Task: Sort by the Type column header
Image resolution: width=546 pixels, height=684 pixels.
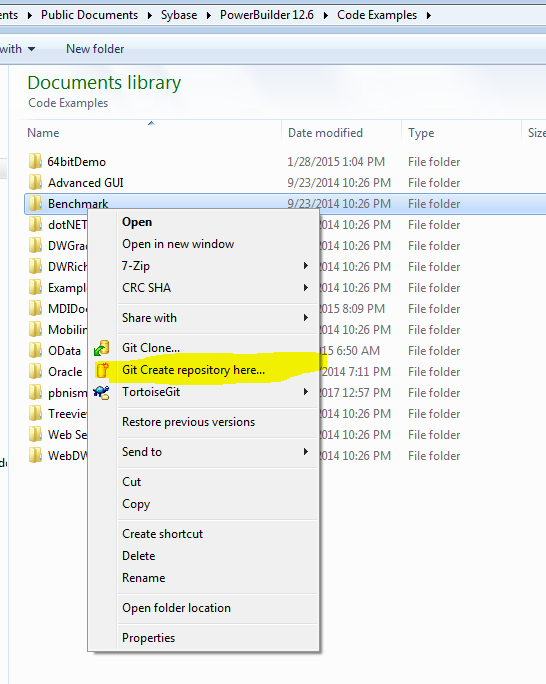Action: 461,133
